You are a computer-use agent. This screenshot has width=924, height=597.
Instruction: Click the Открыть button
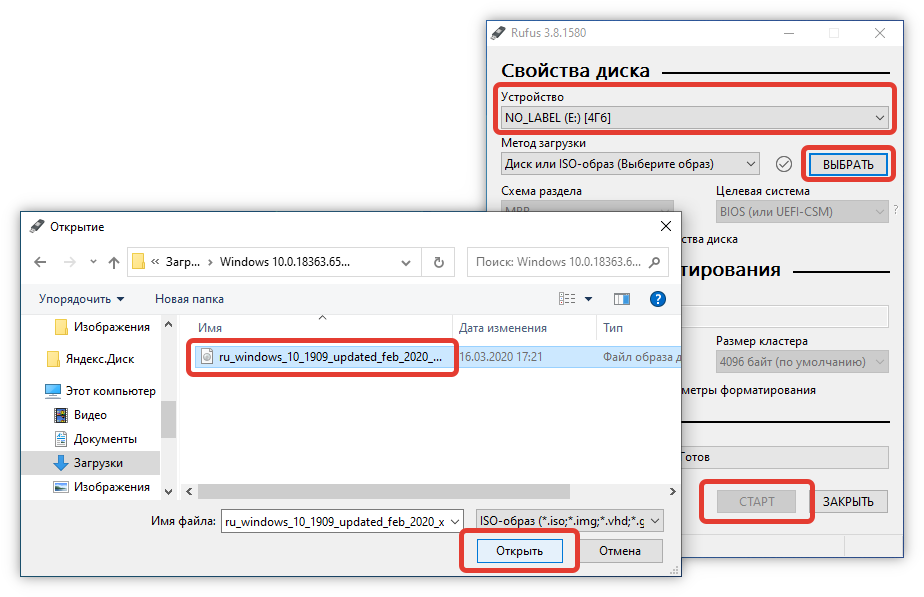(520, 551)
